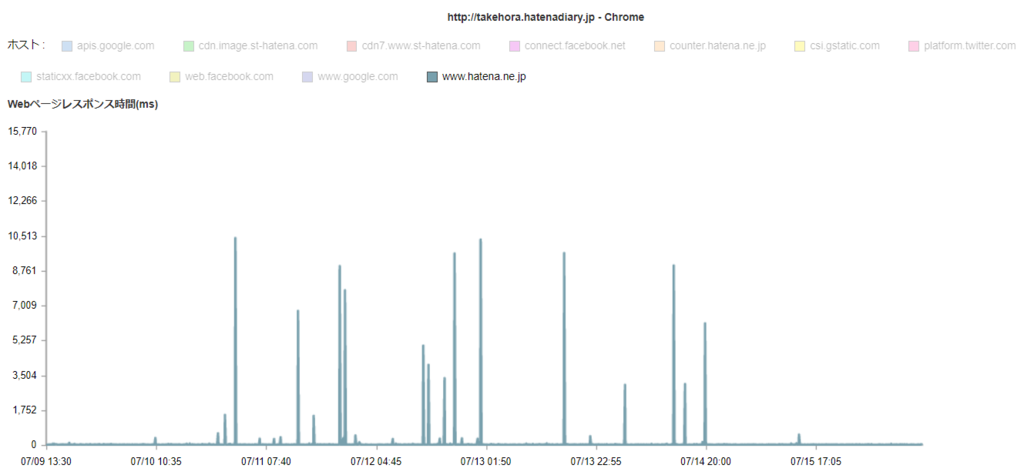Toggle apis.google.com legend color swatch
1024x475 pixels.
click(x=67, y=46)
